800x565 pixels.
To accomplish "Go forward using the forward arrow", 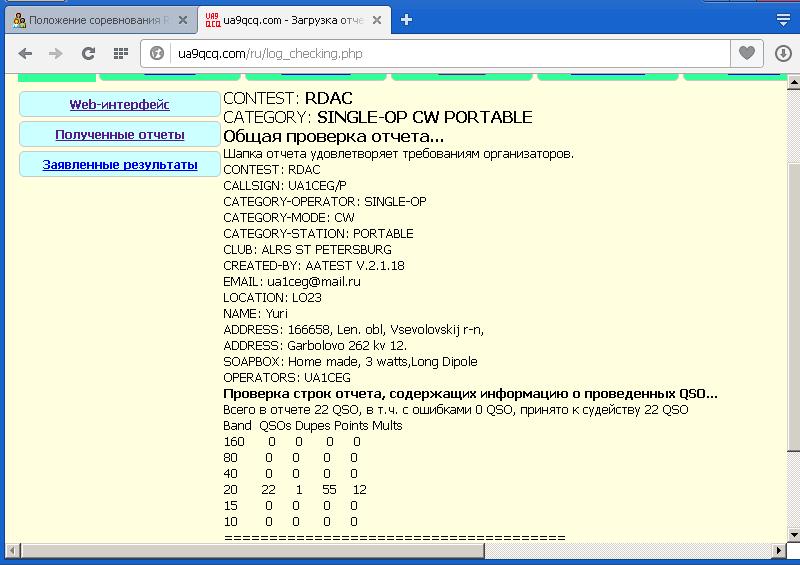I will pos(56,53).
